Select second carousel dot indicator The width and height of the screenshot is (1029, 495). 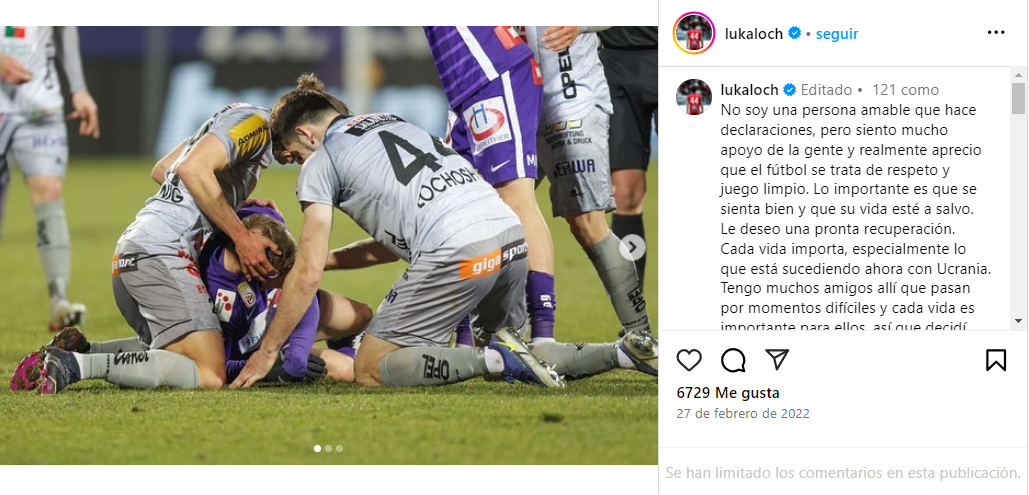click(x=328, y=448)
